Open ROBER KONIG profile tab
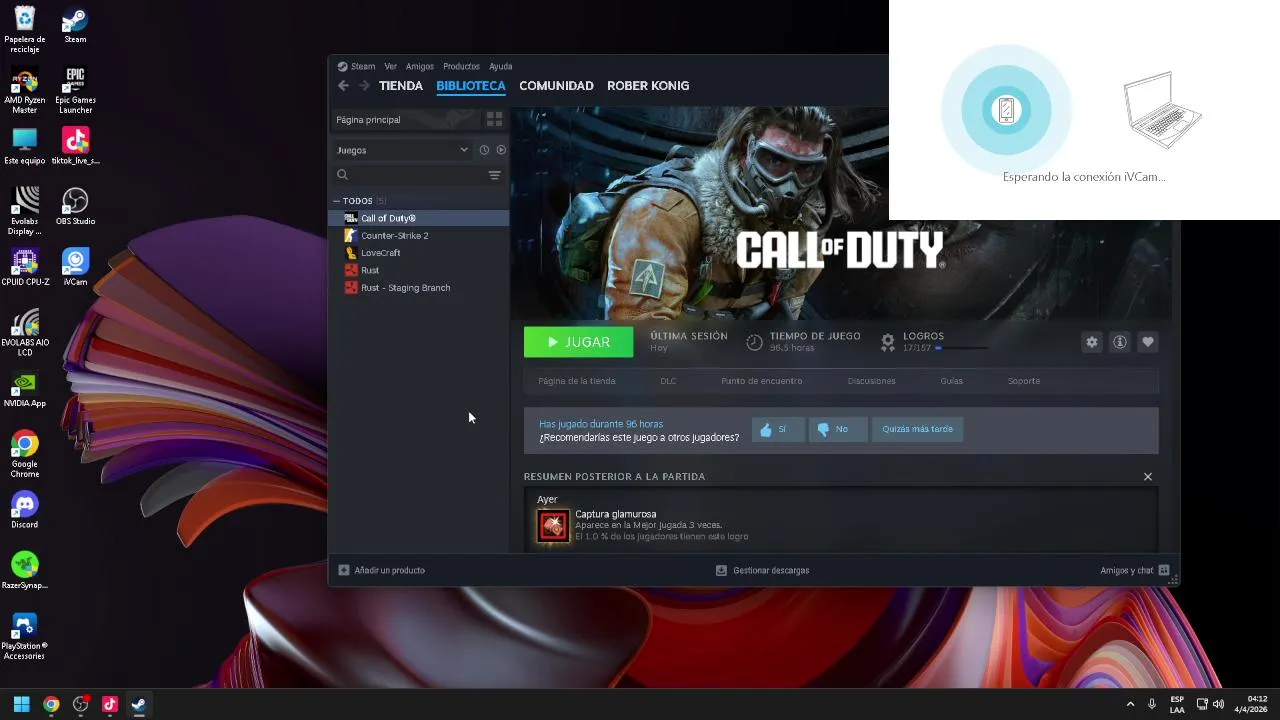1280x720 pixels. [648, 86]
